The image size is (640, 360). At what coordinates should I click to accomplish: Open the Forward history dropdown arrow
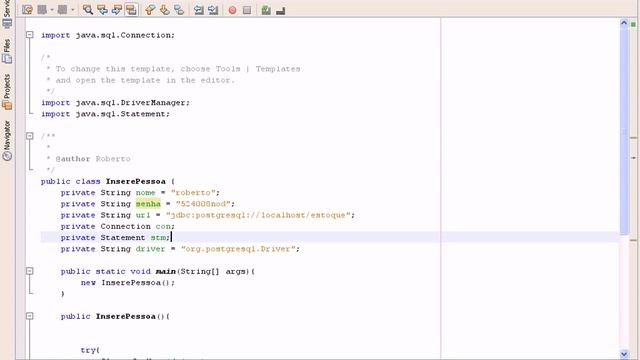click(73, 10)
